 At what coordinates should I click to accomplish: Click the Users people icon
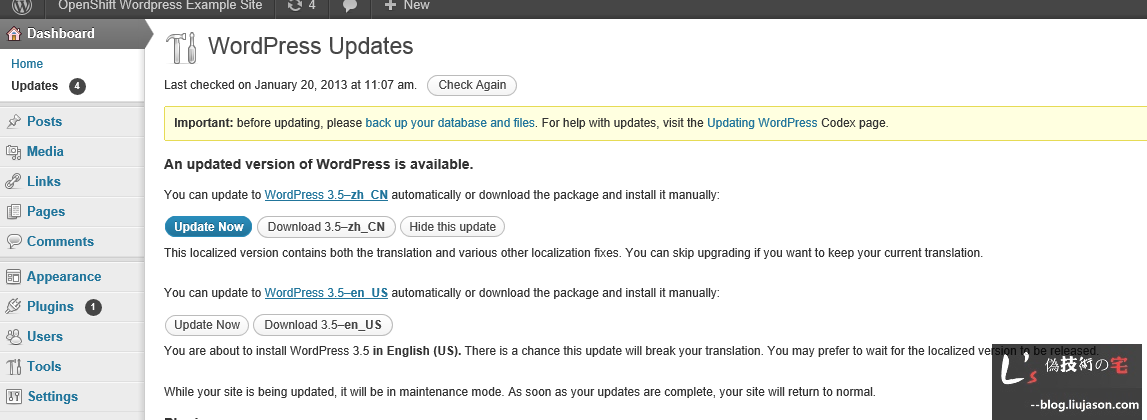(x=13, y=337)
